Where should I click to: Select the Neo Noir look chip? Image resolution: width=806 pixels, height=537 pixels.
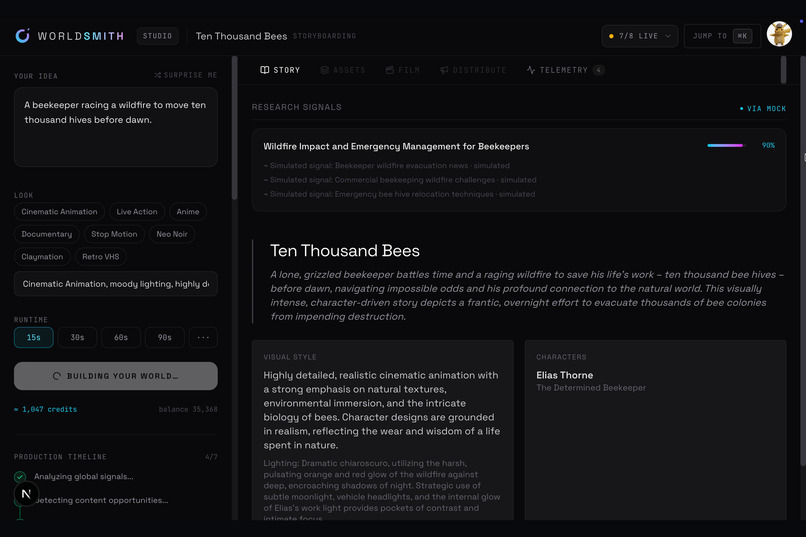coord(172,234)
